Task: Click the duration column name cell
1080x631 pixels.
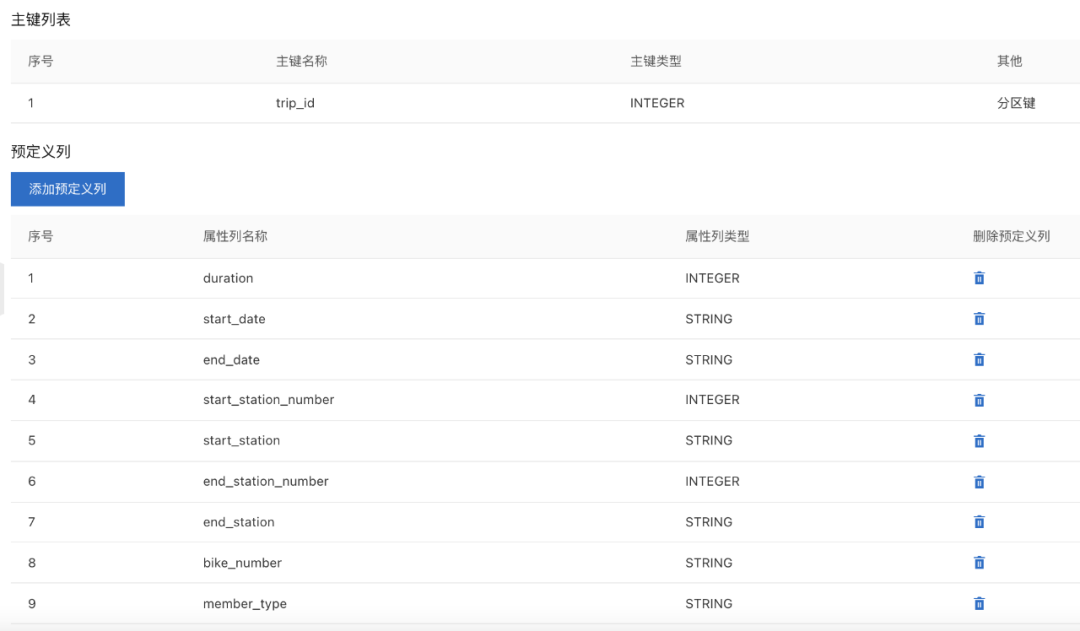Action: [x=228, y=278]
